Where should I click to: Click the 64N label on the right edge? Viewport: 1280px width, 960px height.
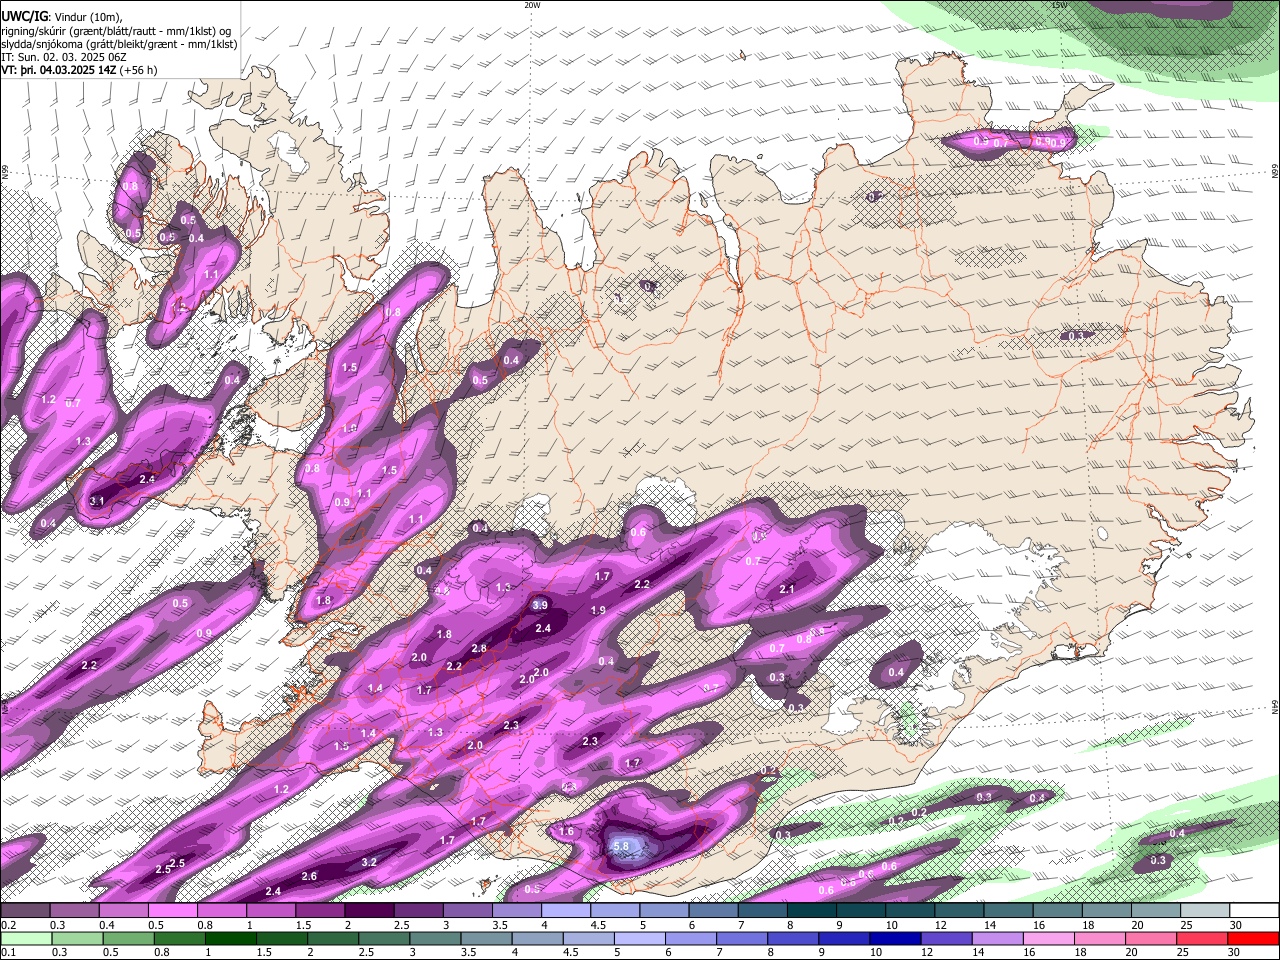1275,706
